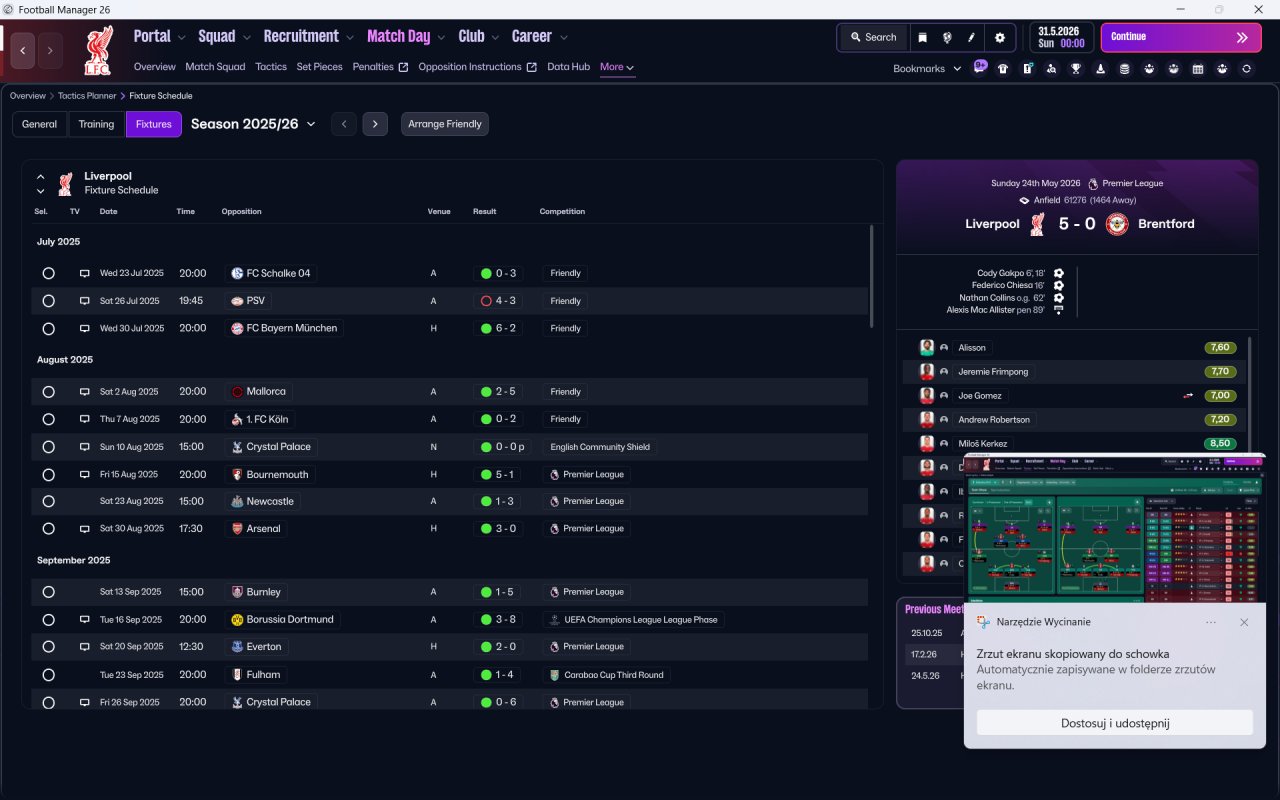Open the shirt icon bookmark
The image size is (1280, 800).
point(1003,69)
